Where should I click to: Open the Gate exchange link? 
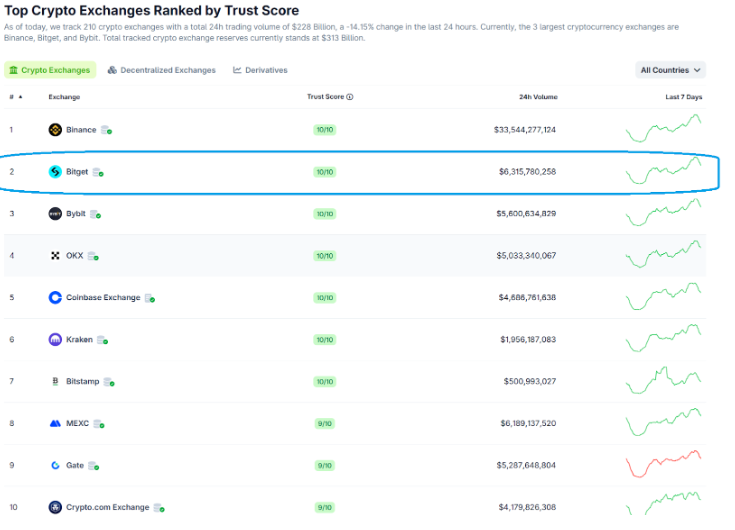pyautogui.click(x=75, y=465)
